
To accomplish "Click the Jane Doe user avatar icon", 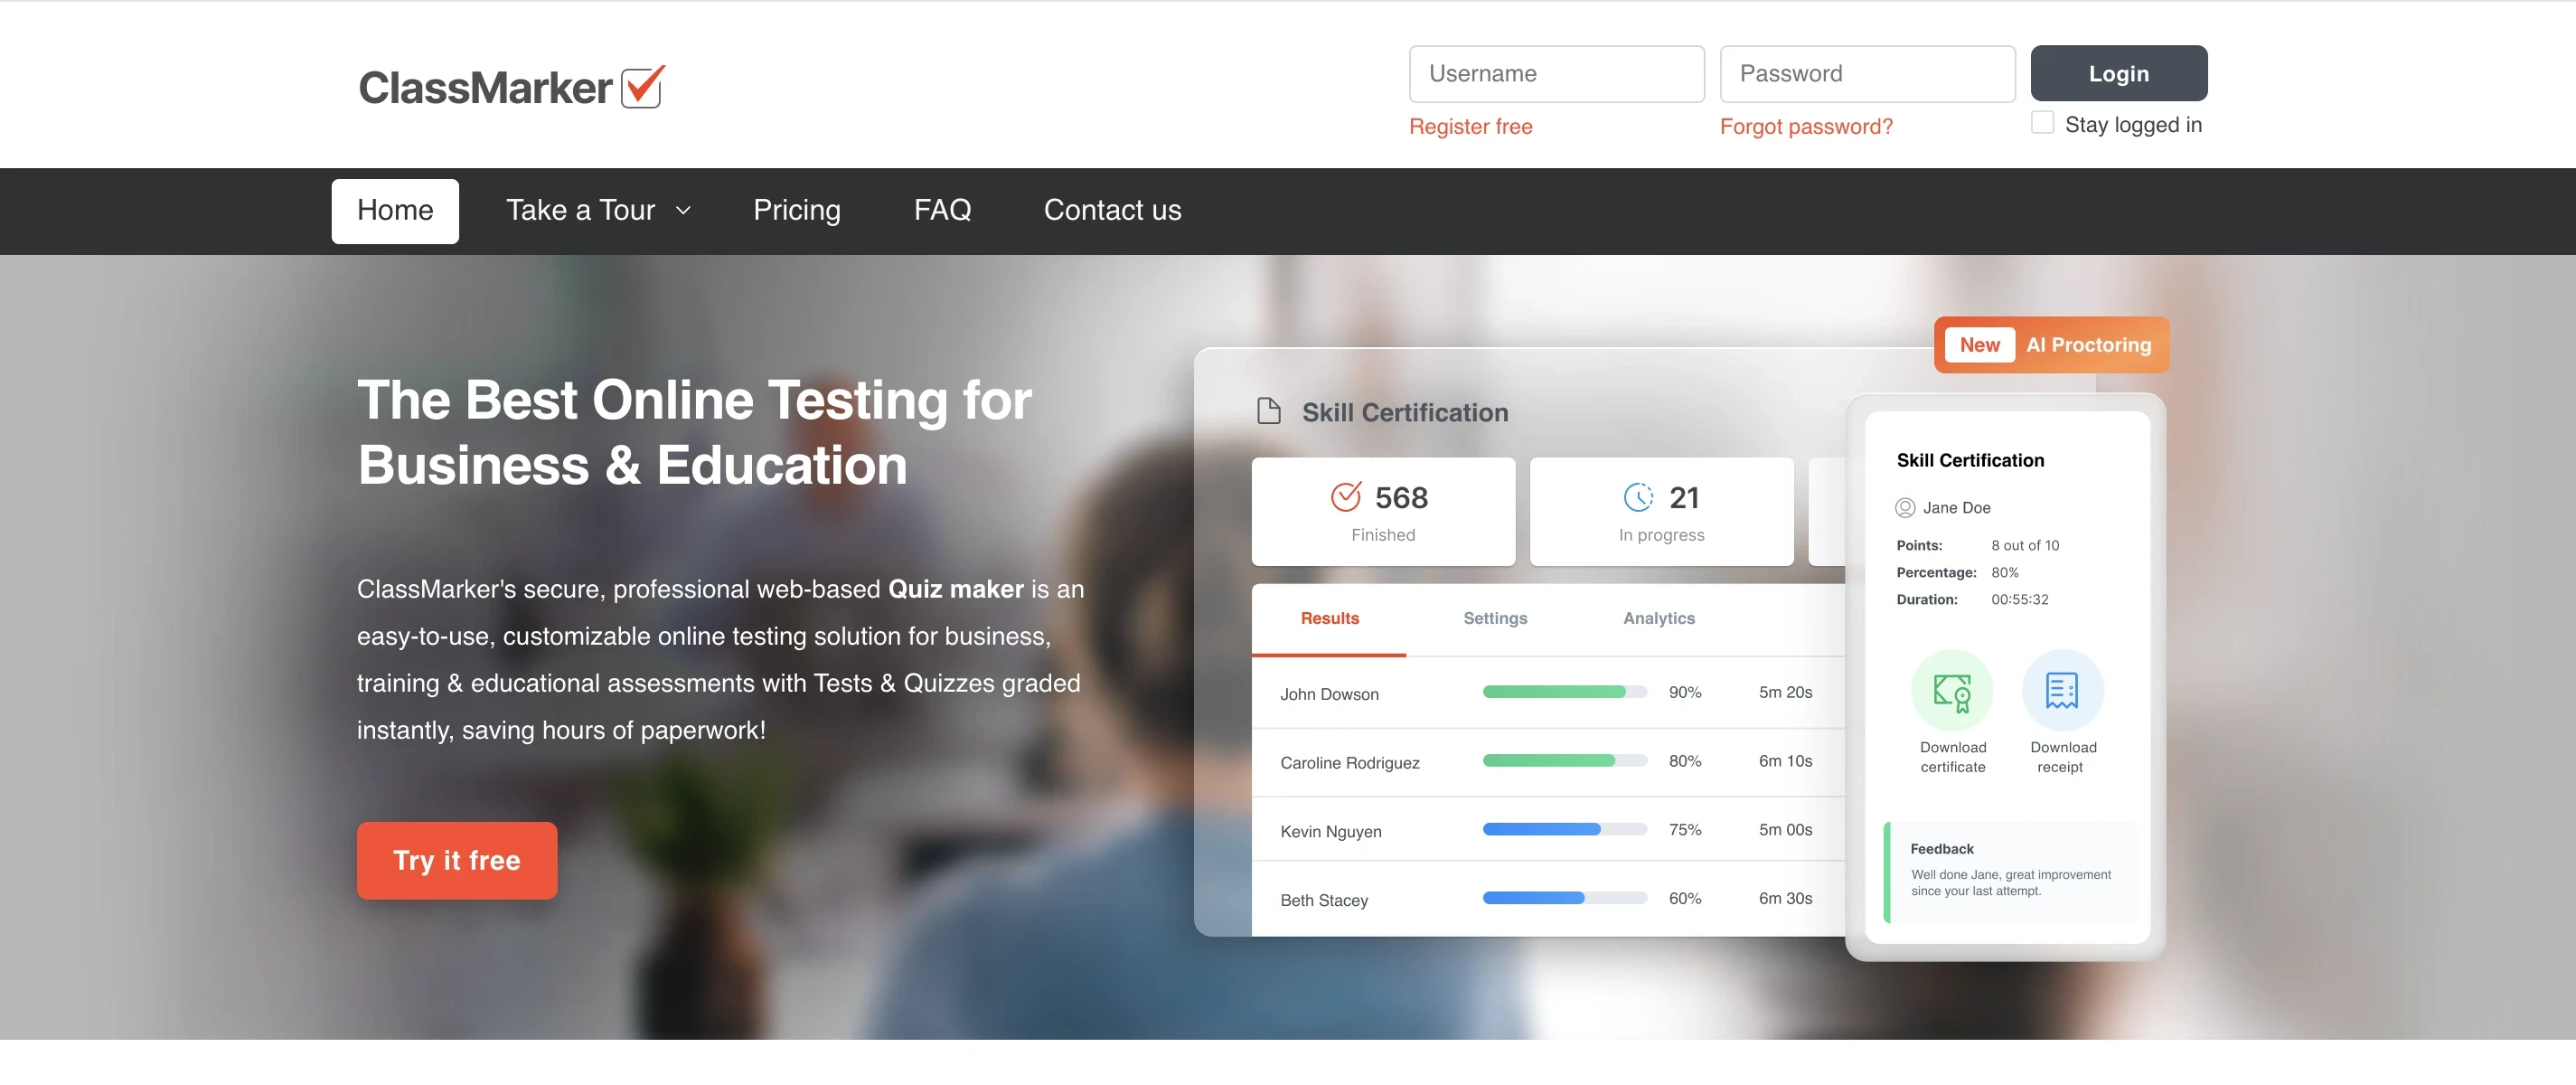I will point(1905,507).
